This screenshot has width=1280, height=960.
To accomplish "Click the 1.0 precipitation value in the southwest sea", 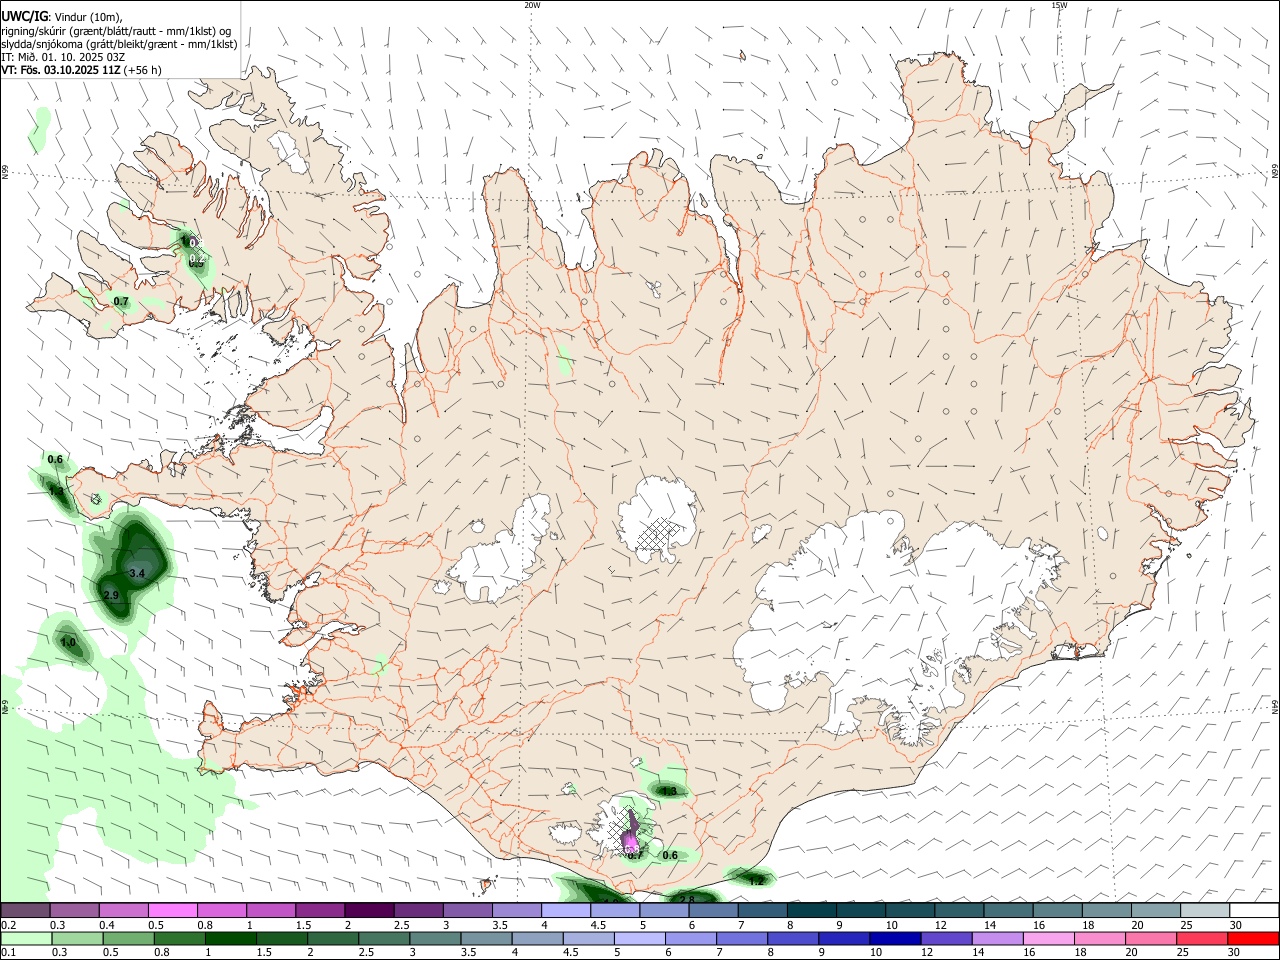I will (x=68, y=642).
